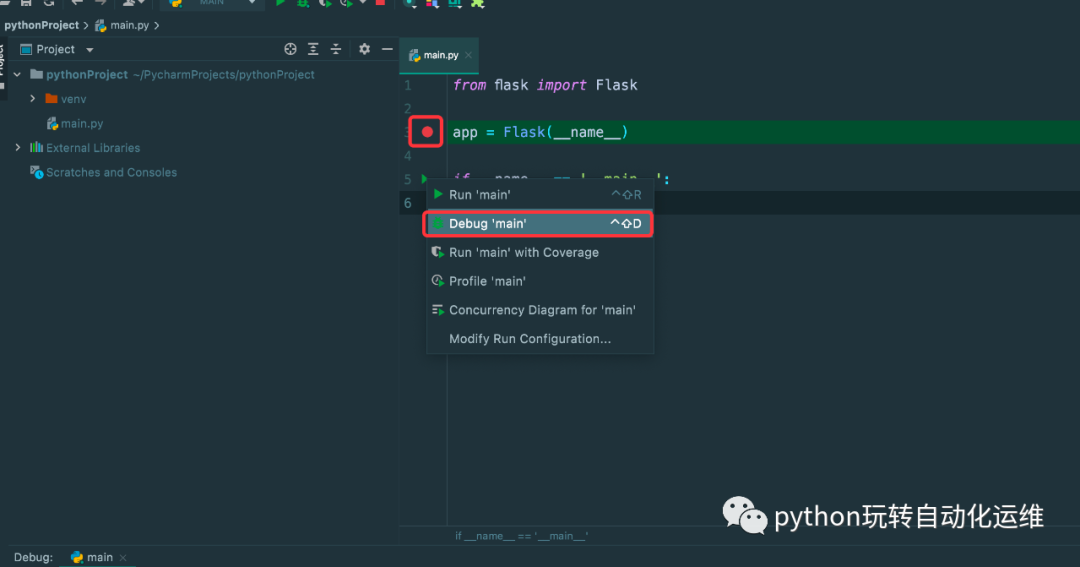Click the Collapse All icon in Project panel
This screenshot has width=1080, height=567.
click(336, 49)
